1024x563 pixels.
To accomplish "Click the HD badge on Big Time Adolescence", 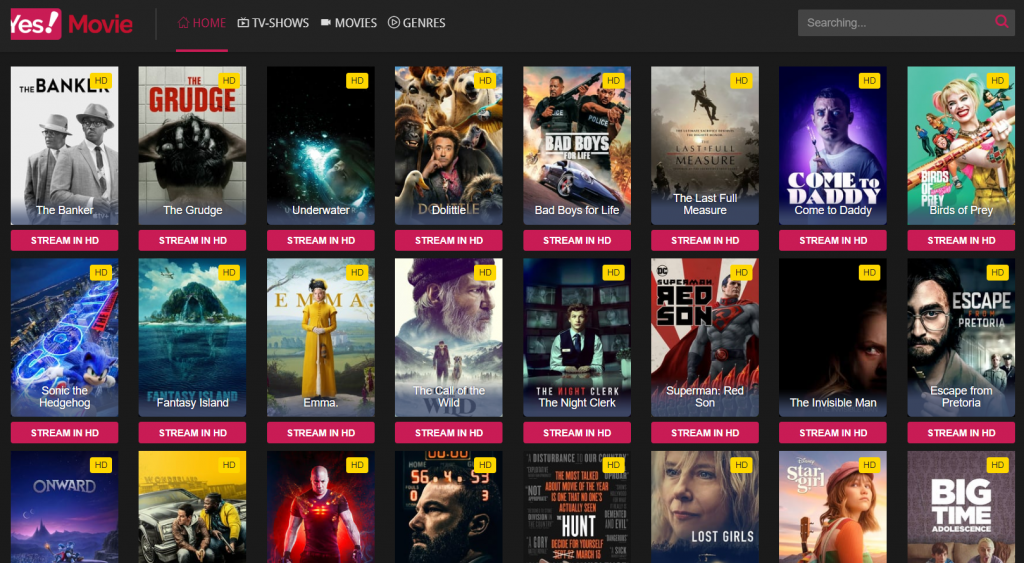I will coord(997,465).
